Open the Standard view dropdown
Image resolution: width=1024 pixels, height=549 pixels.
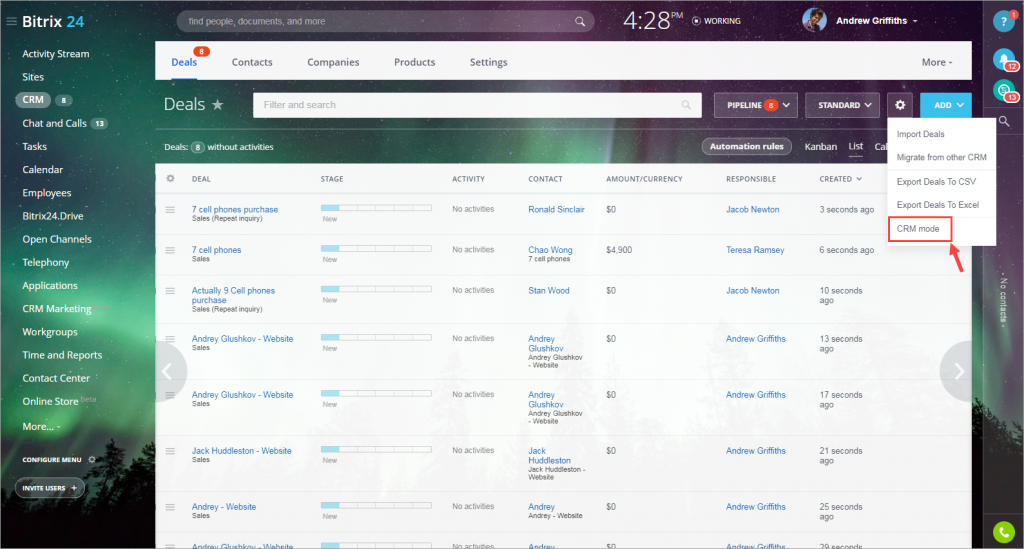(843, 105)
